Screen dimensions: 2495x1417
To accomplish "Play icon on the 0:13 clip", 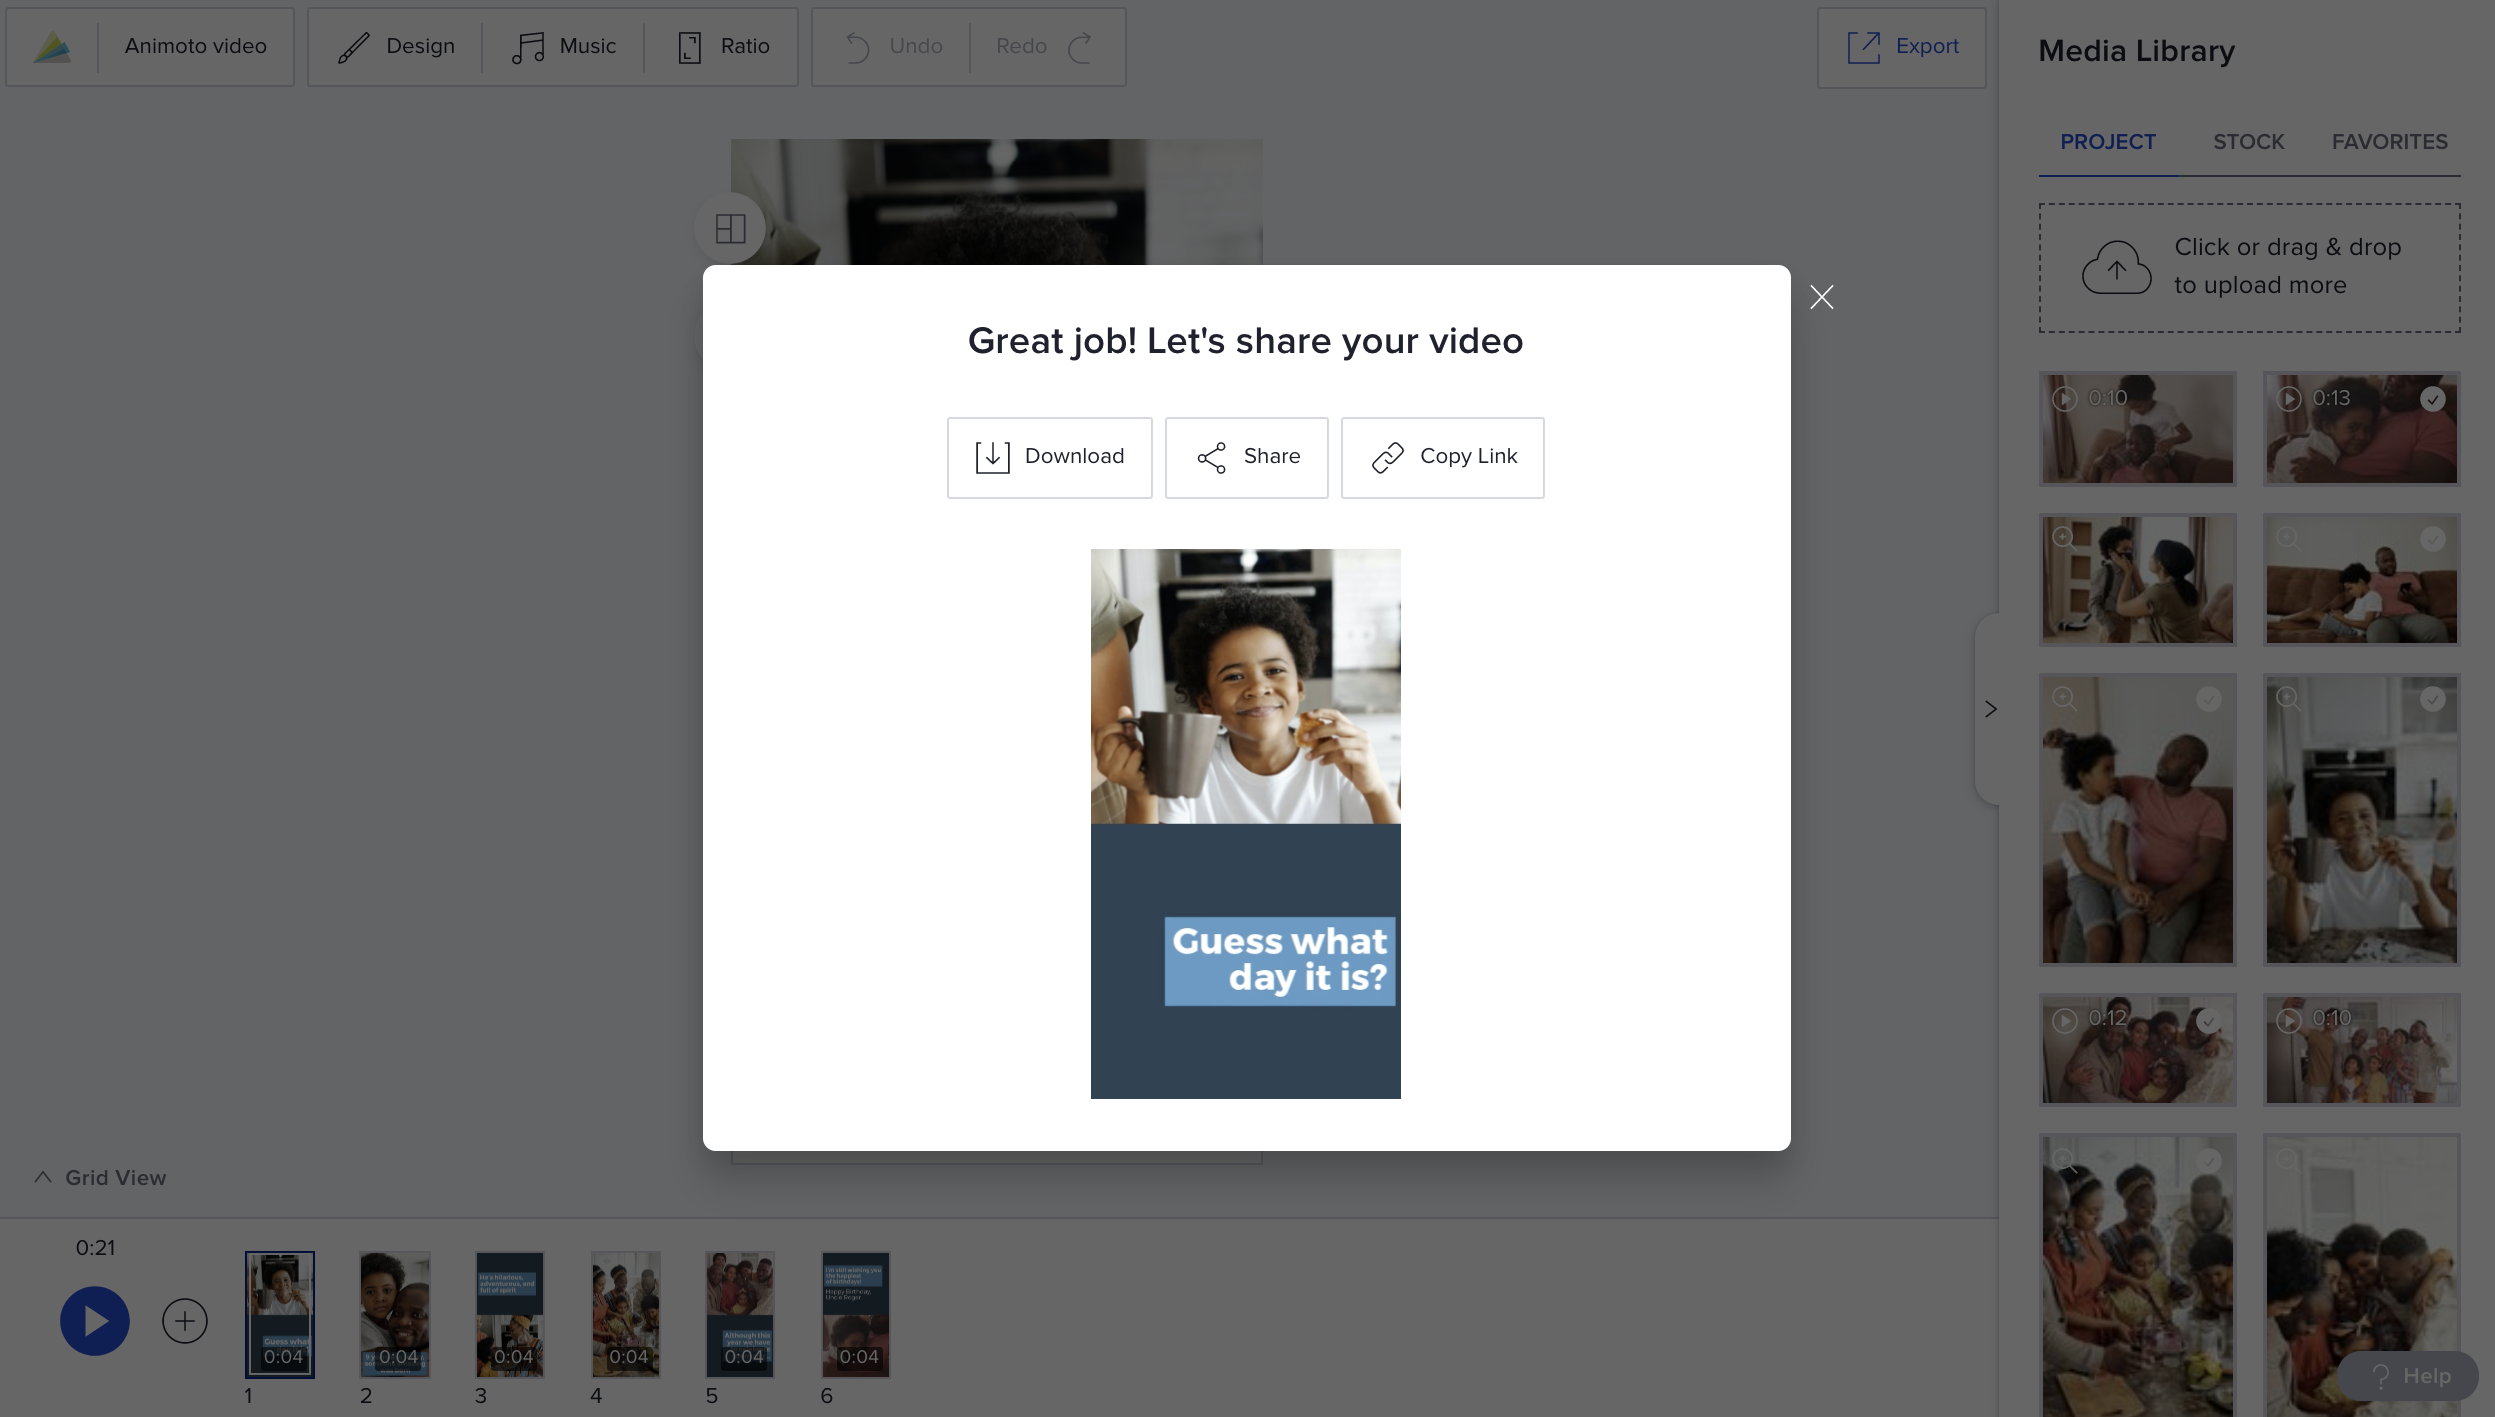I will pyautogui.click(x=2289, y=399).
